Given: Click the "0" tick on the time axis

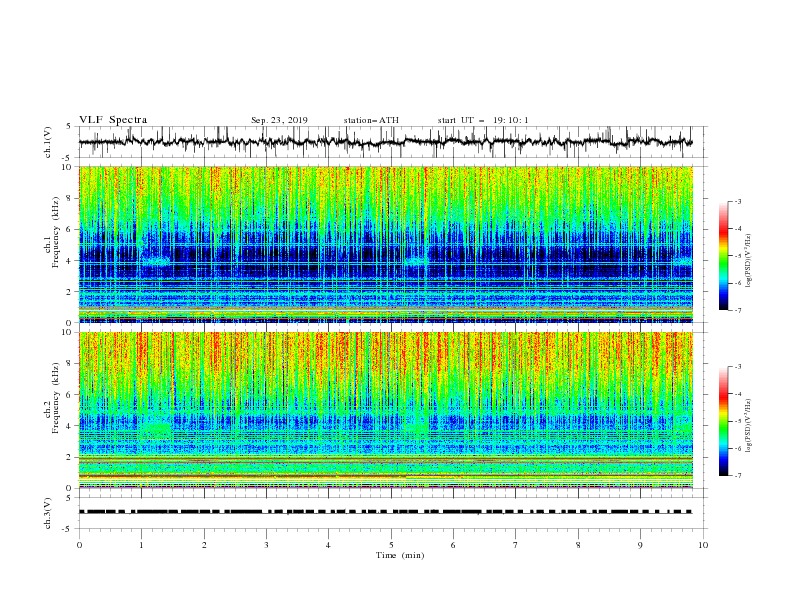Looking at the screenshot, I should point(79,545).
